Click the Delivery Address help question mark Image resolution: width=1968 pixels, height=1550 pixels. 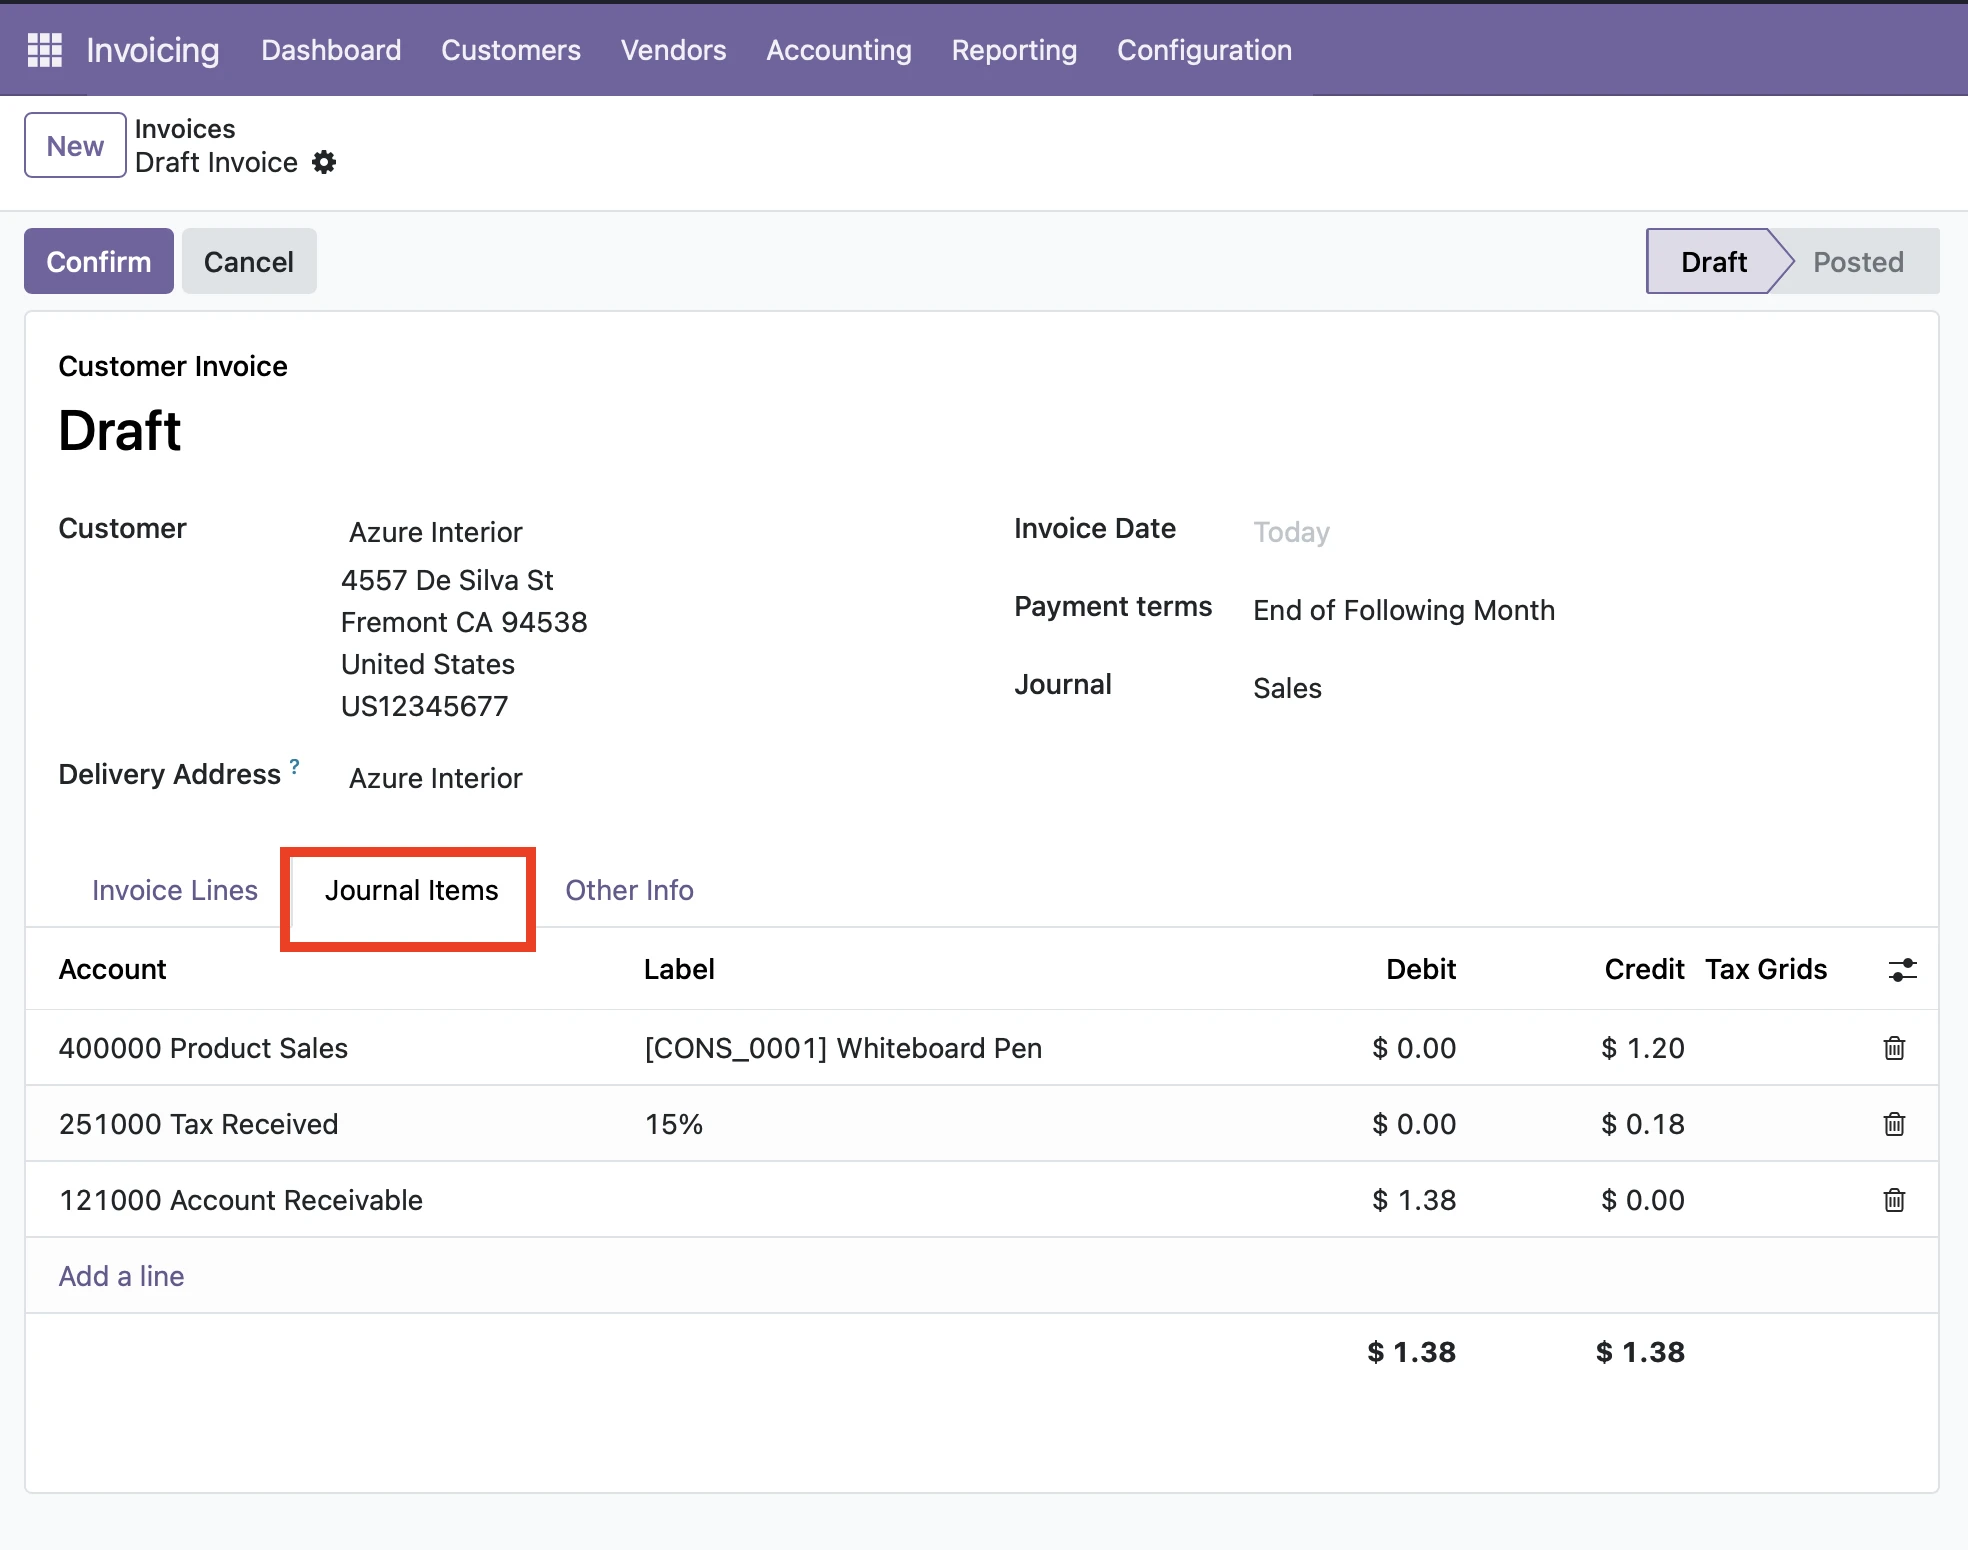pyautogui.click(x=293, y=768)
